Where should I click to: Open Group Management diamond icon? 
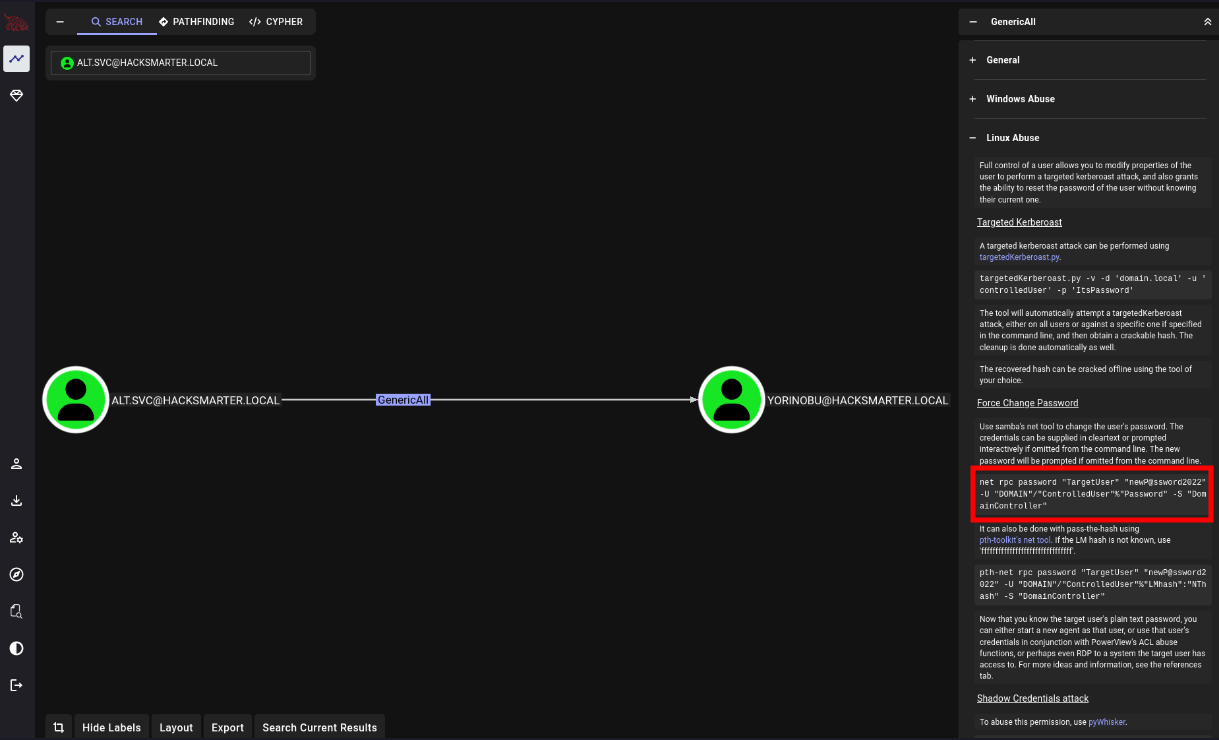point(16,95)
